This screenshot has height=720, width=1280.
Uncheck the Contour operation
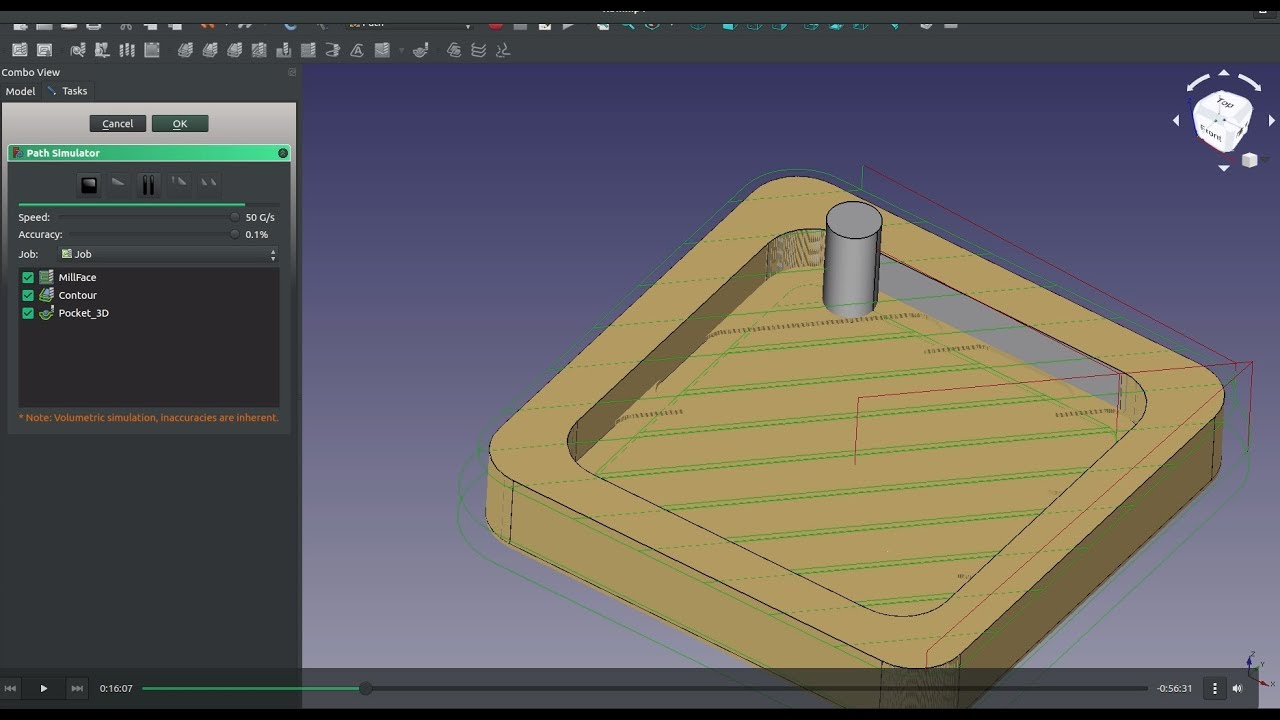click(x=28, y=296)
